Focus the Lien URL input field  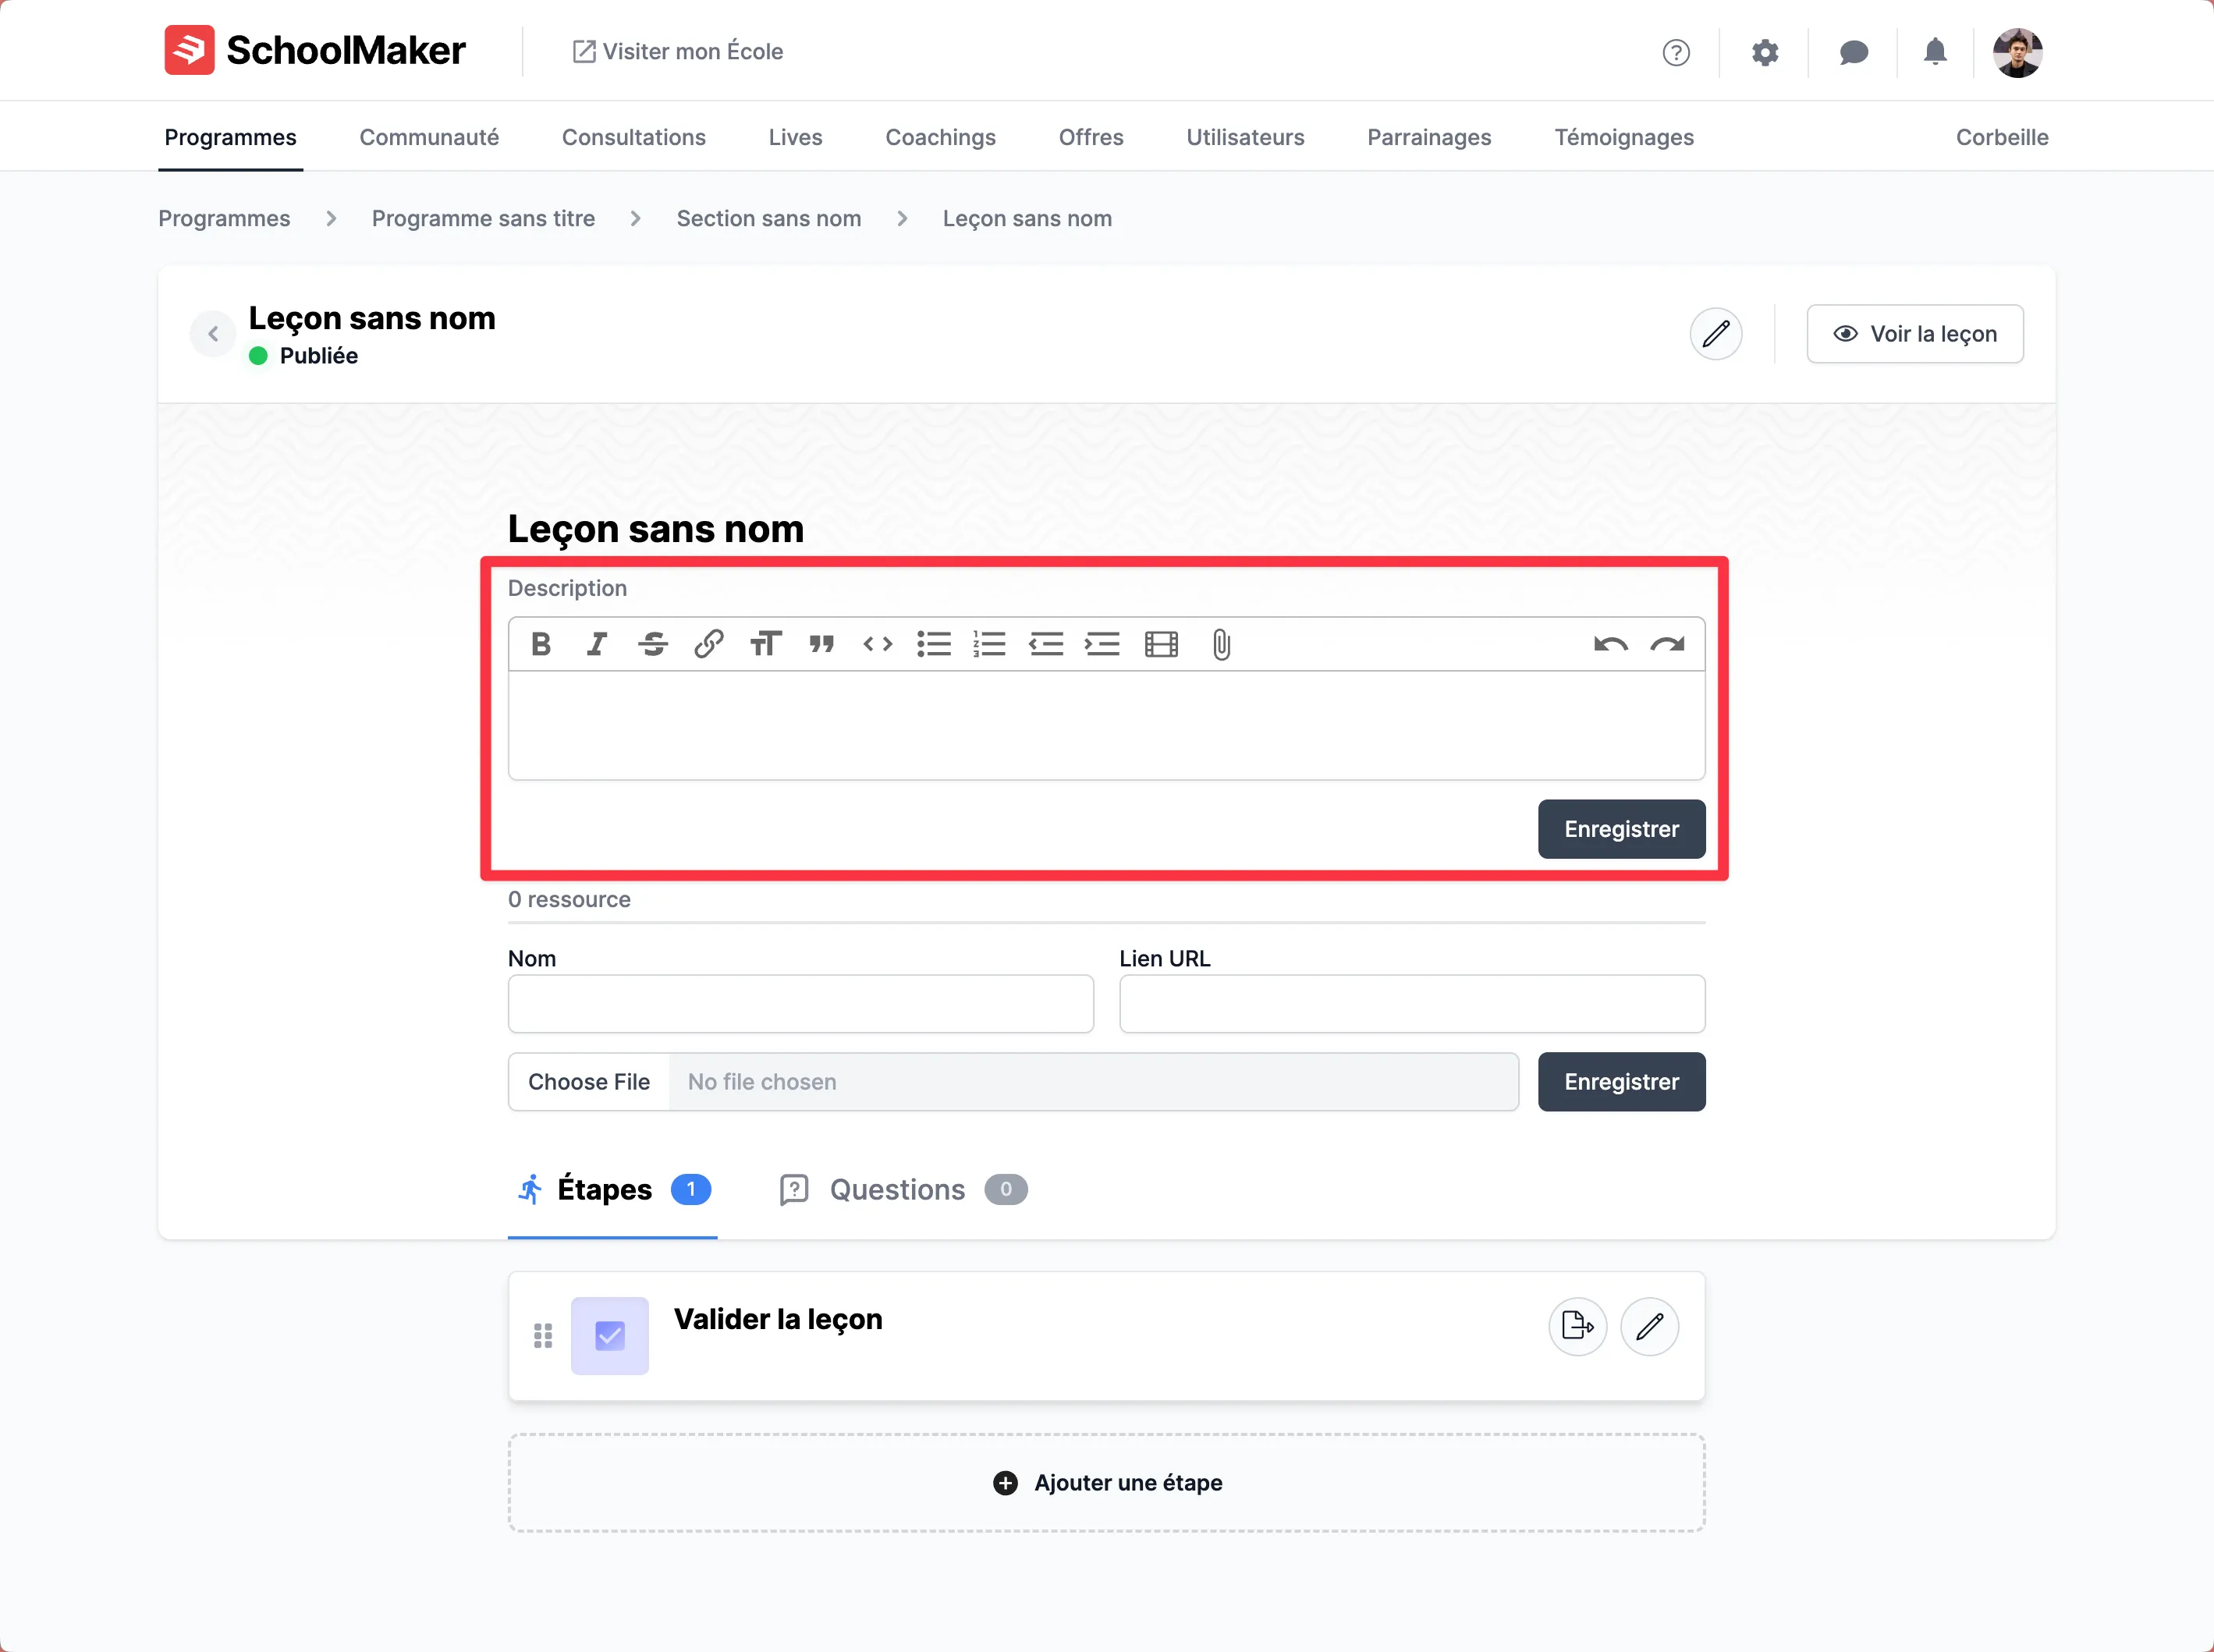click(x=1412, y=1004)
